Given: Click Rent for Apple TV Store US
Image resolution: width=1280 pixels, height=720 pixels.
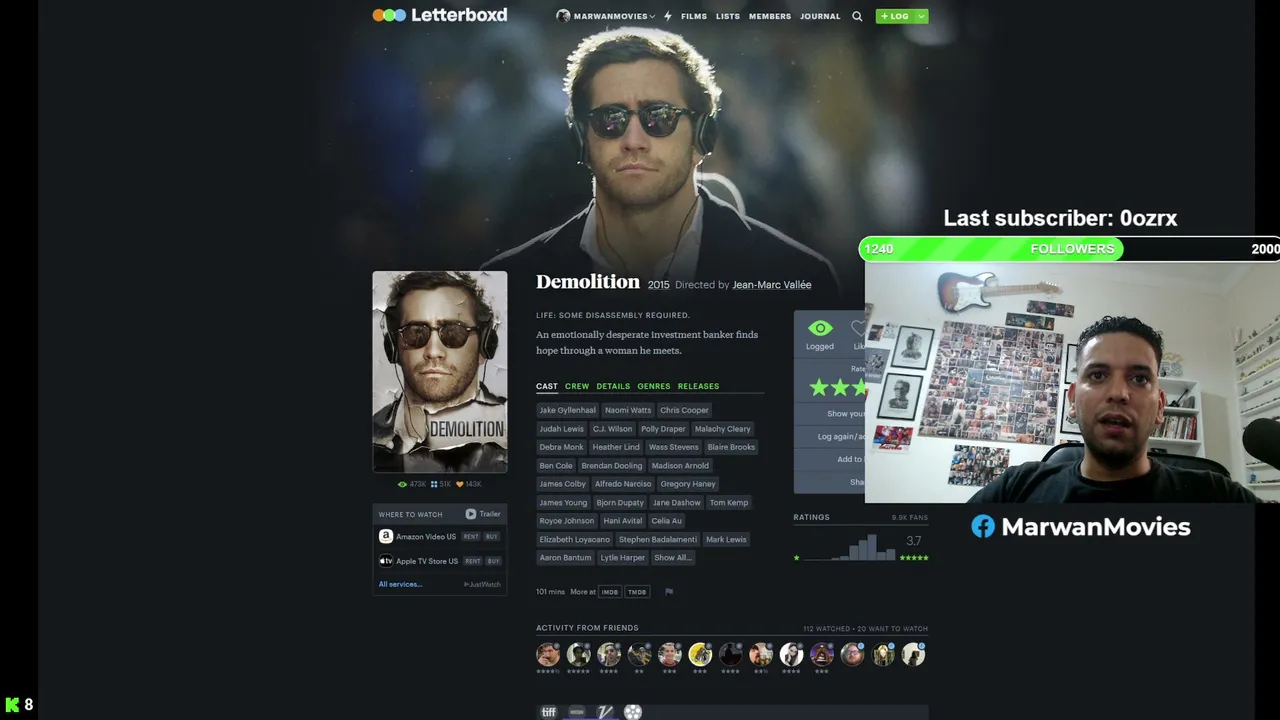Looking at the screenshot, I should click(x=473, y=561).
